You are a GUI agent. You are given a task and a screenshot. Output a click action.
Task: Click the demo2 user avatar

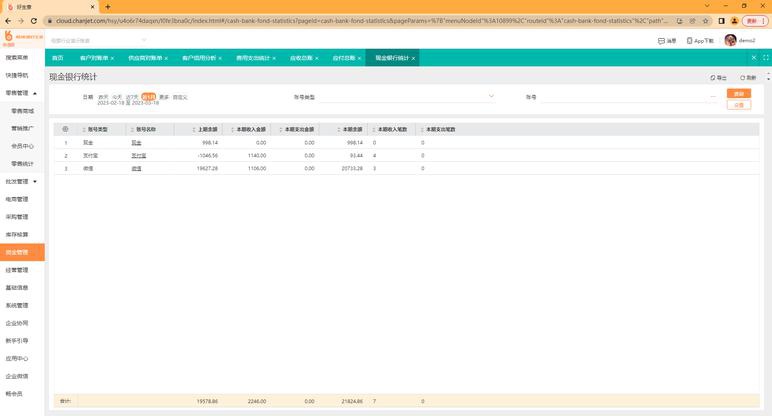pos(730,40)
